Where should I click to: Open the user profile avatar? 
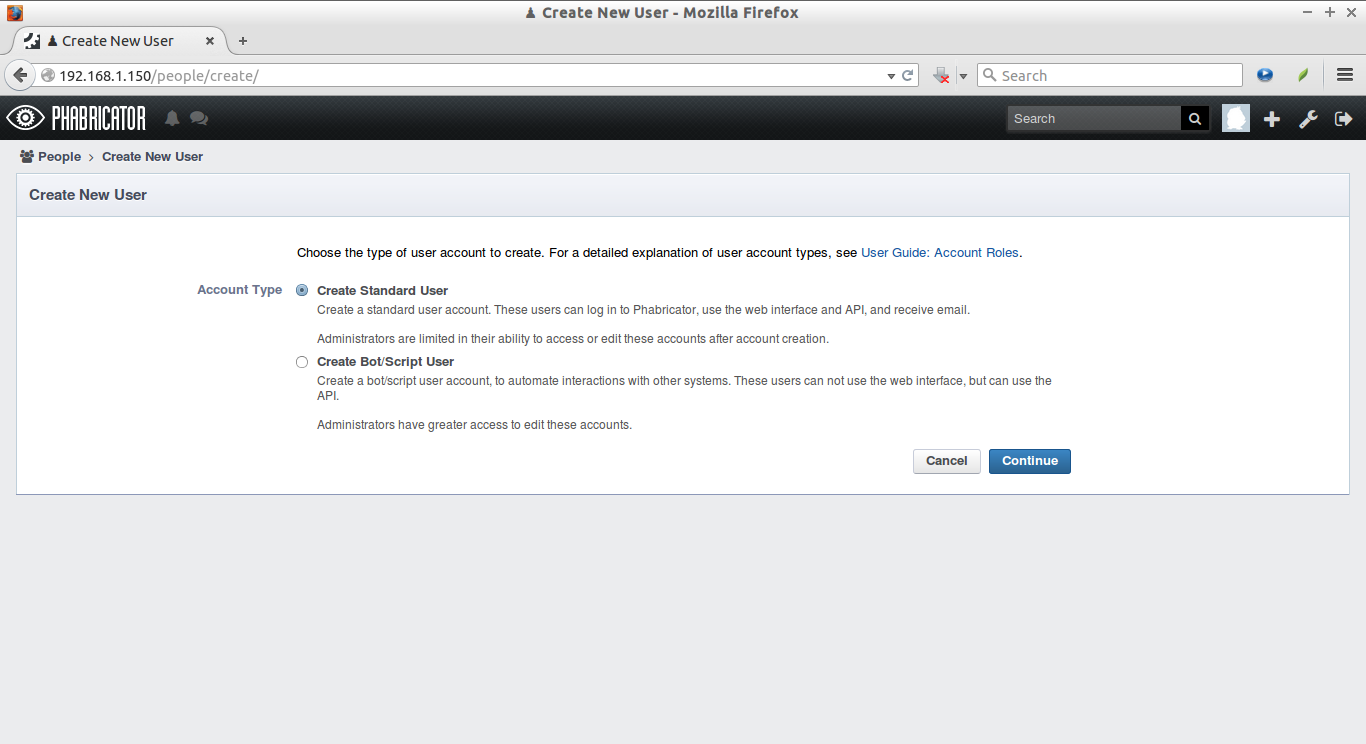pyautogui.click(x=1236, y=118)
